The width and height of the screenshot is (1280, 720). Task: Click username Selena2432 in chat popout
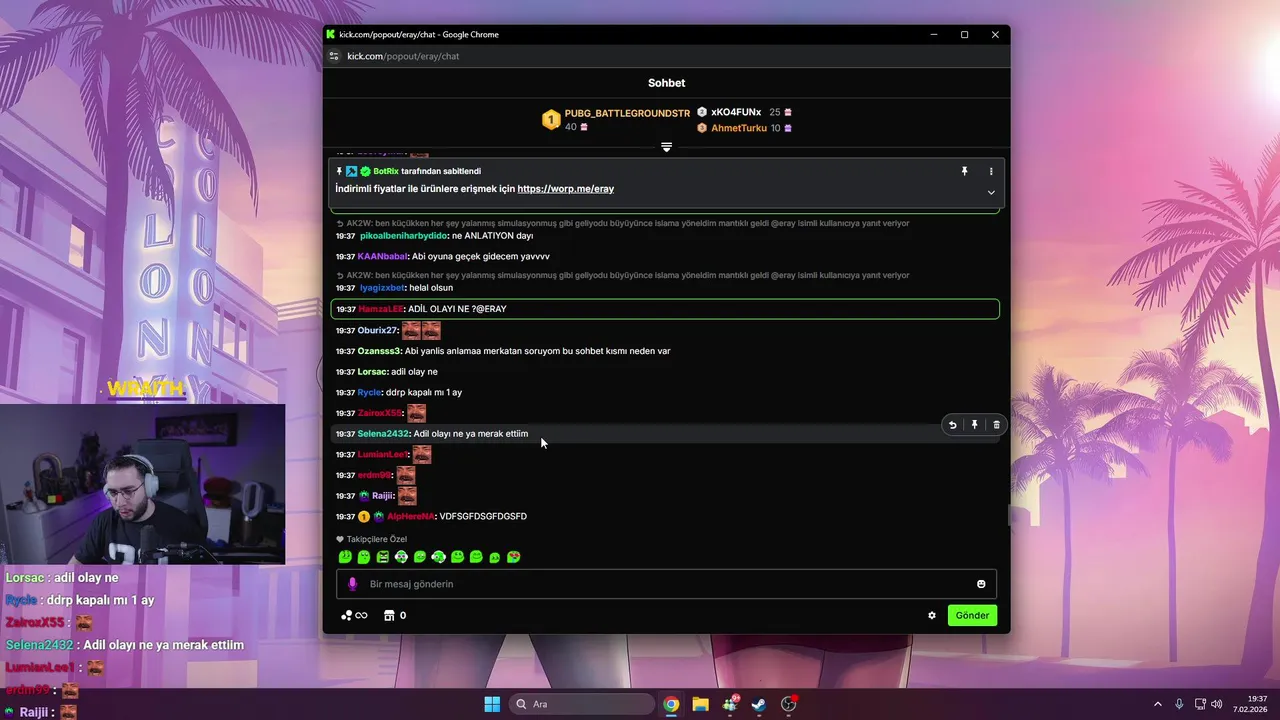(383, 434)
